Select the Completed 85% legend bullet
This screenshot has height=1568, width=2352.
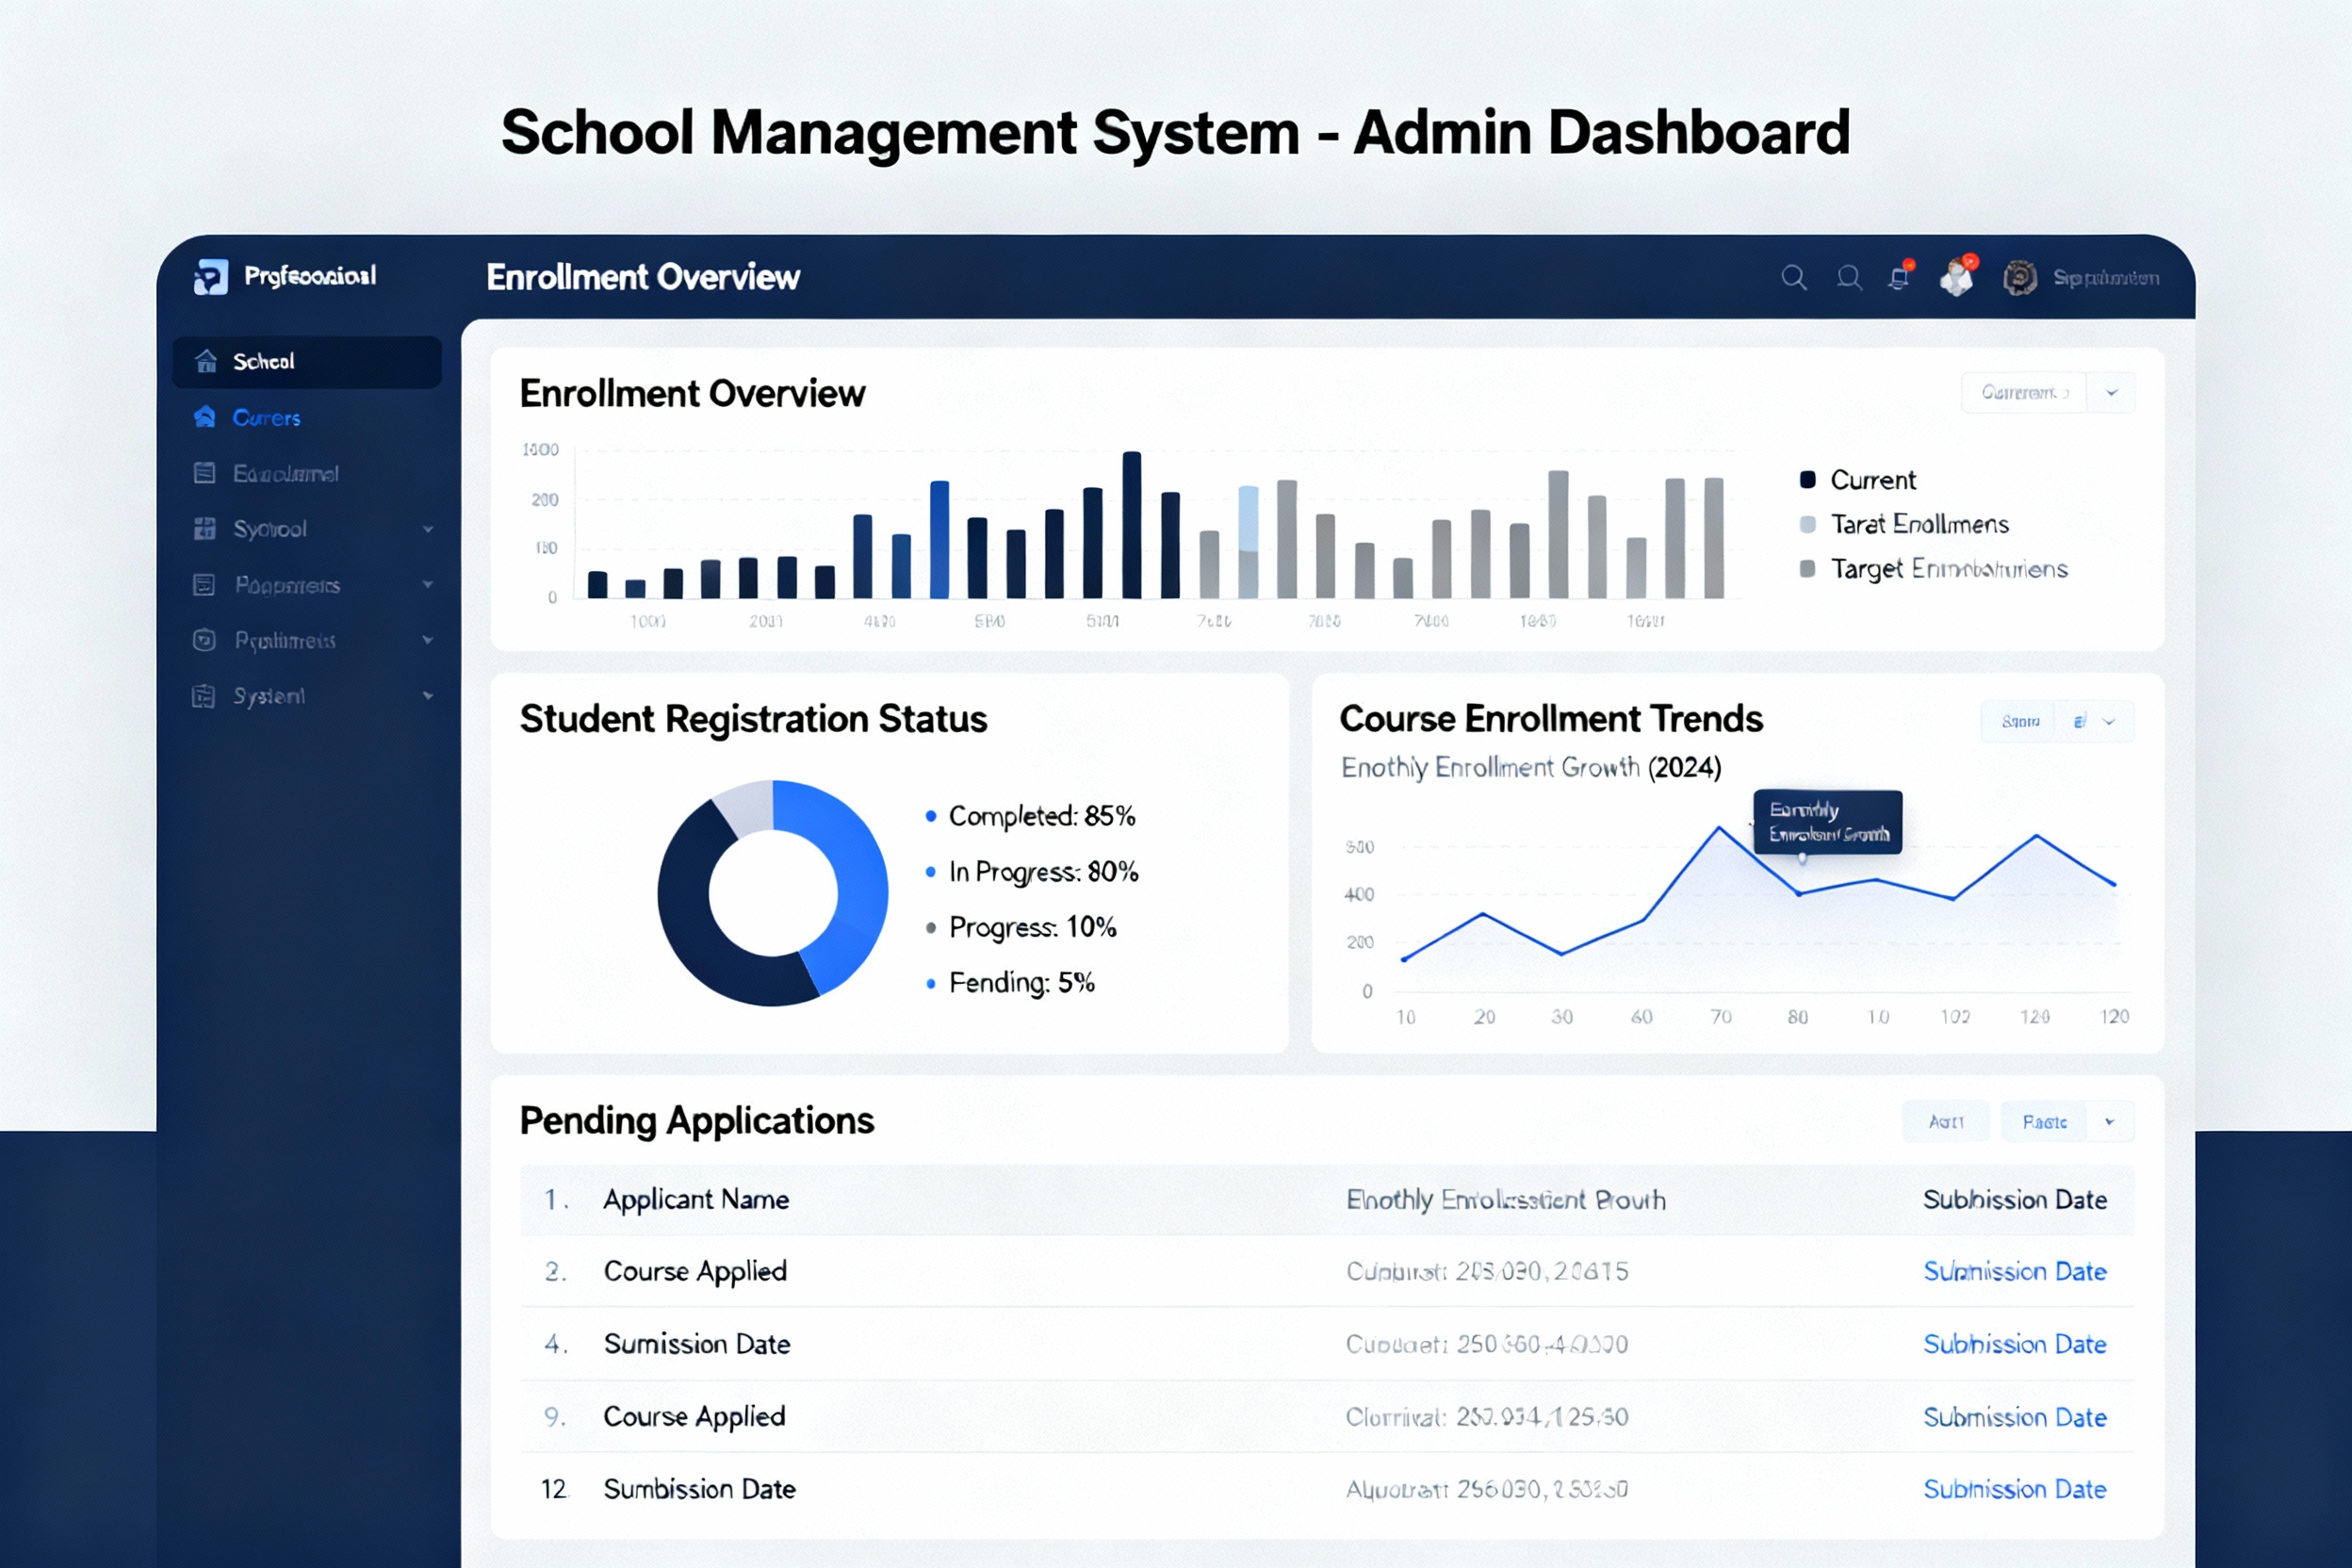pos(929,816)
